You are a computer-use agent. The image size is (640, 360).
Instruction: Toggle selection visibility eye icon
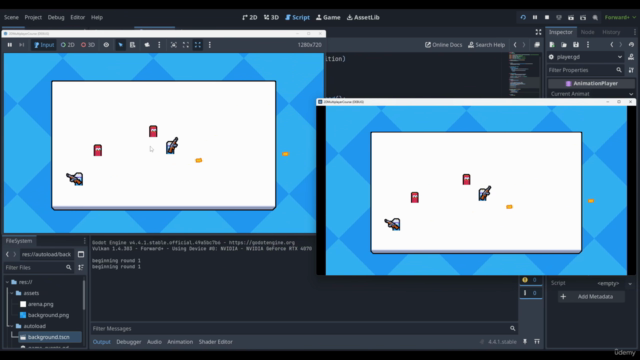click(106, 45)
